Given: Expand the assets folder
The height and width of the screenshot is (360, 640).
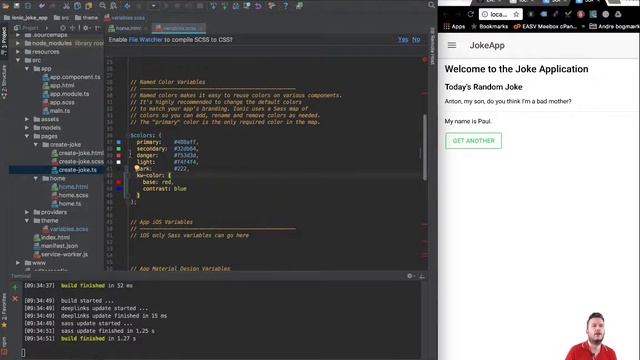Looking at the screenshot, I should [27, 119].
